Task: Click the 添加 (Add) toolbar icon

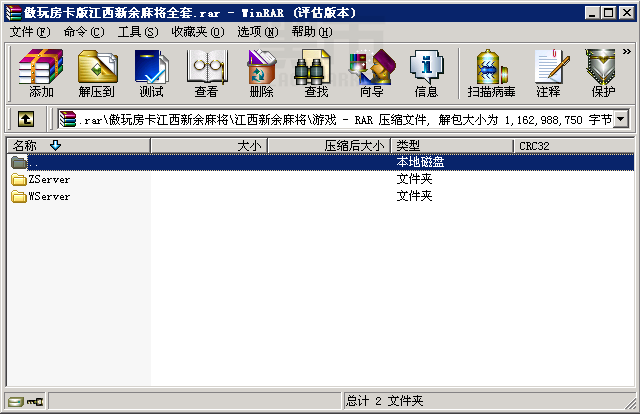Action: [41, 73]
